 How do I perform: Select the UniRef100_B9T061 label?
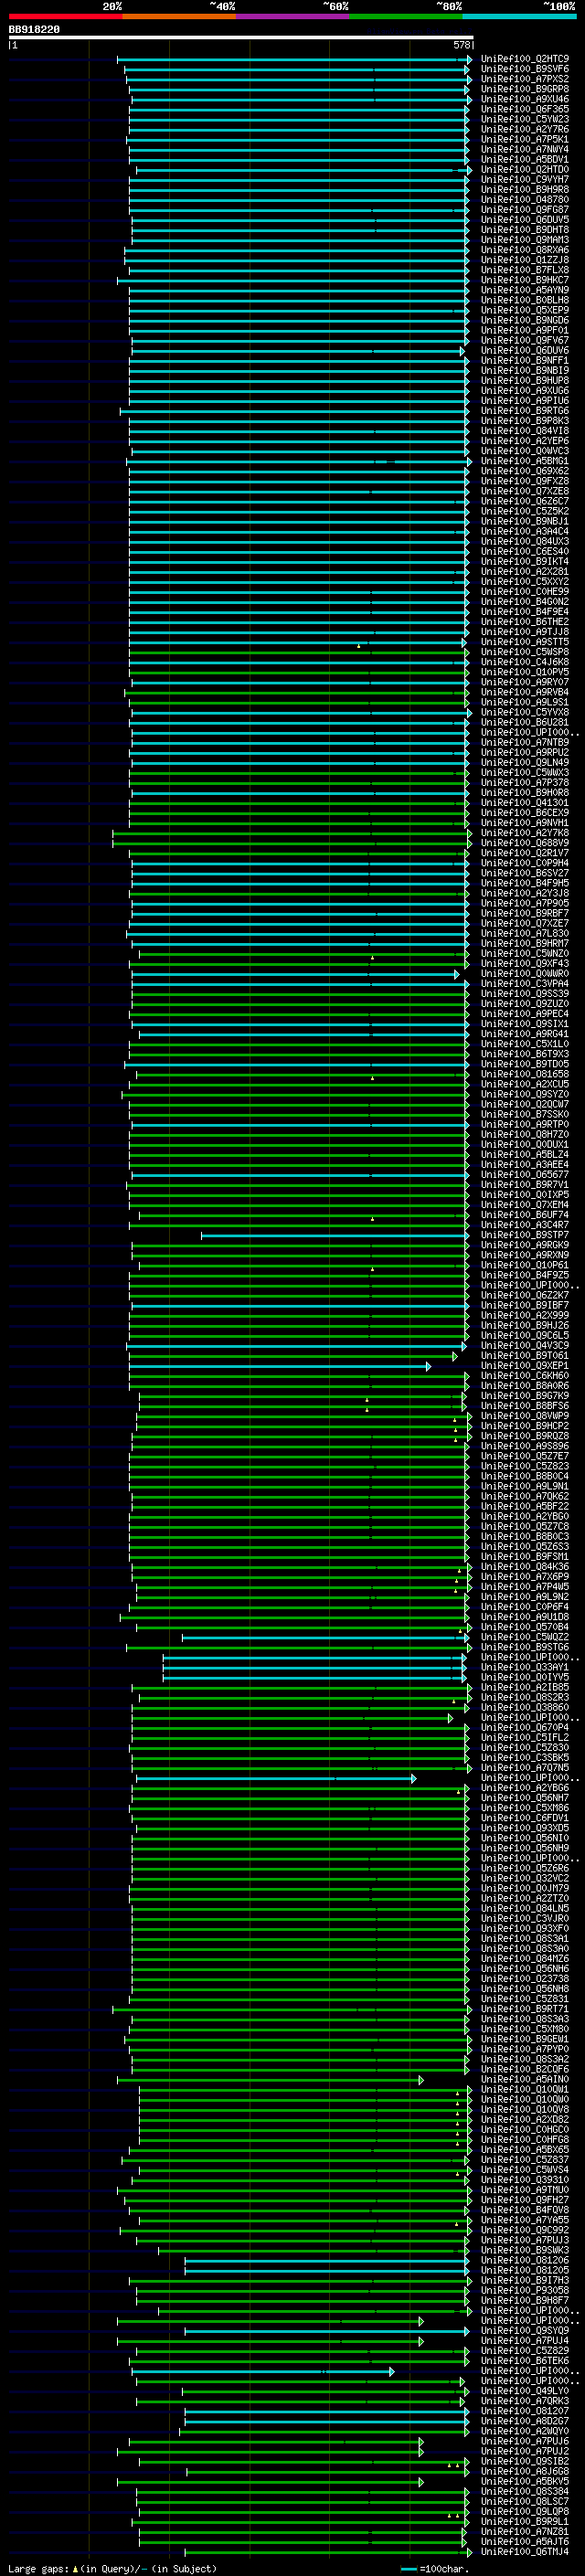pyautogui.click(x=525, y=1356)
